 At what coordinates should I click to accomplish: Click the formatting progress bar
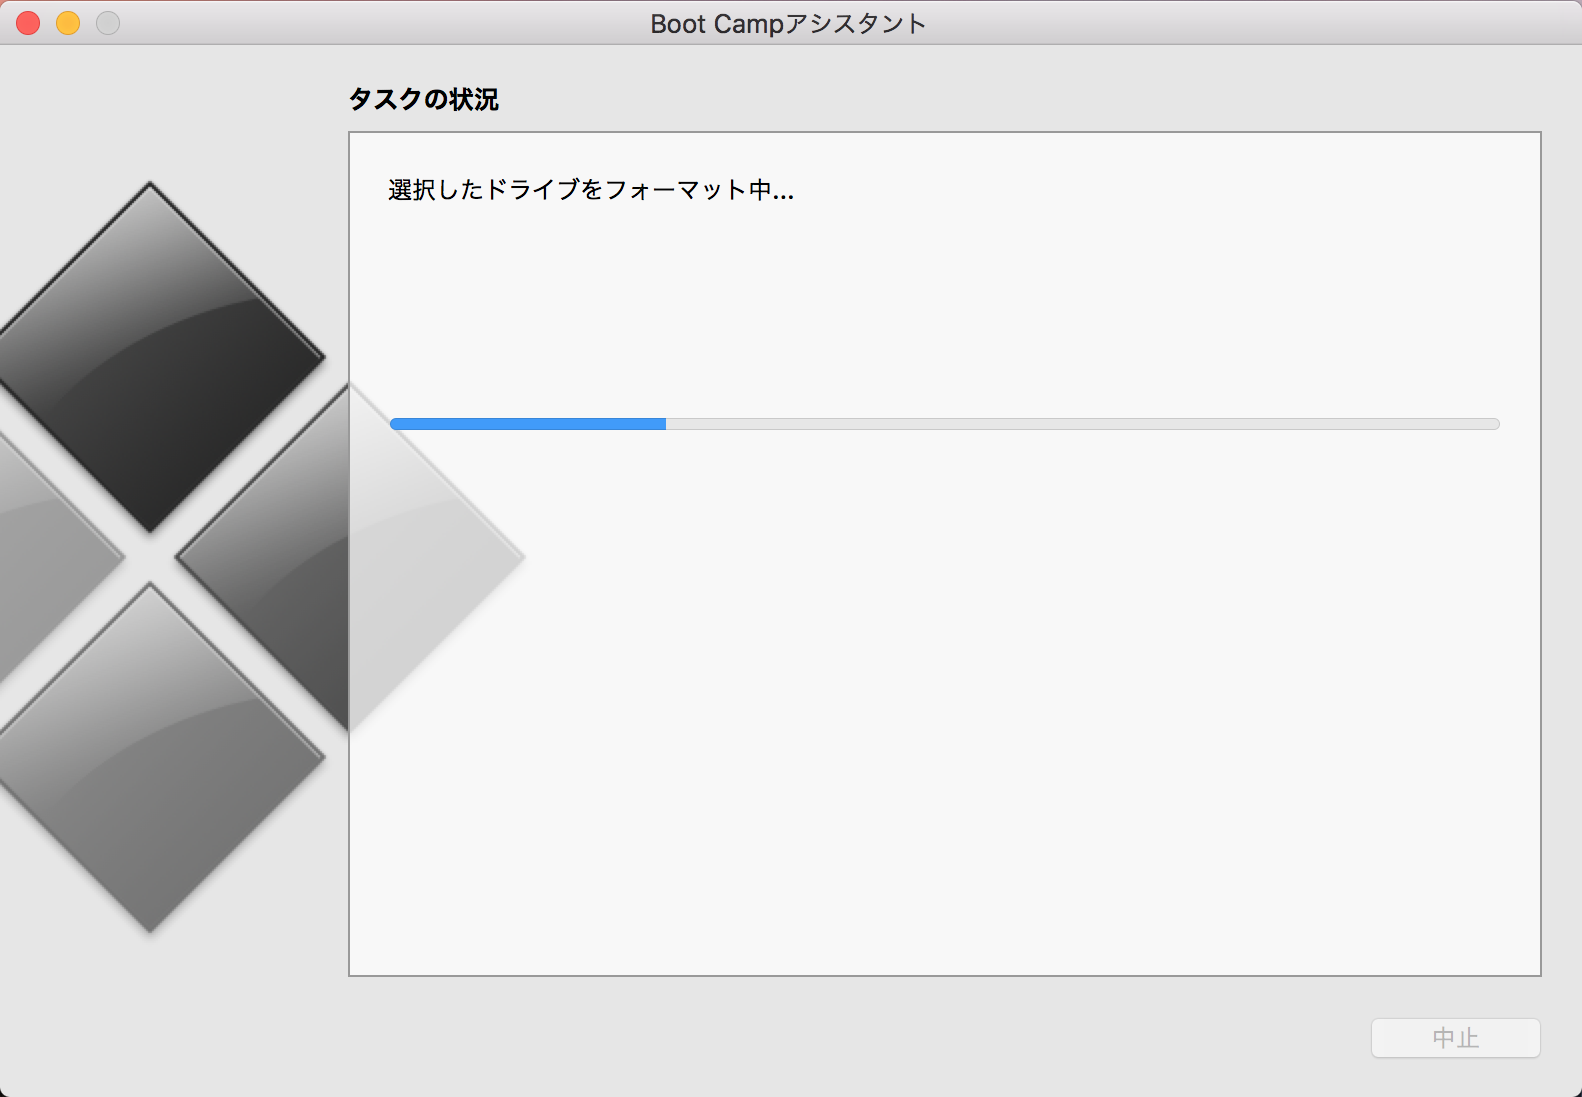[x=944, y=424]
